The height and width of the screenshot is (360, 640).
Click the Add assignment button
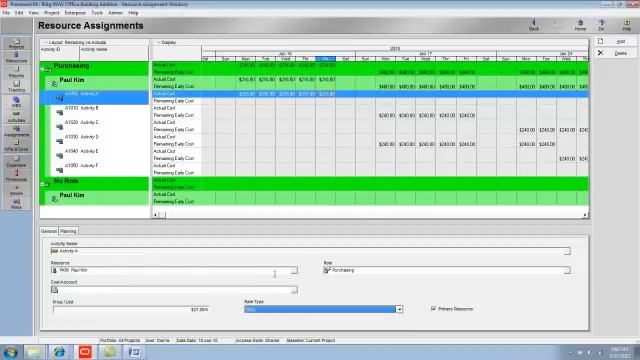click(x=615, y=41)
